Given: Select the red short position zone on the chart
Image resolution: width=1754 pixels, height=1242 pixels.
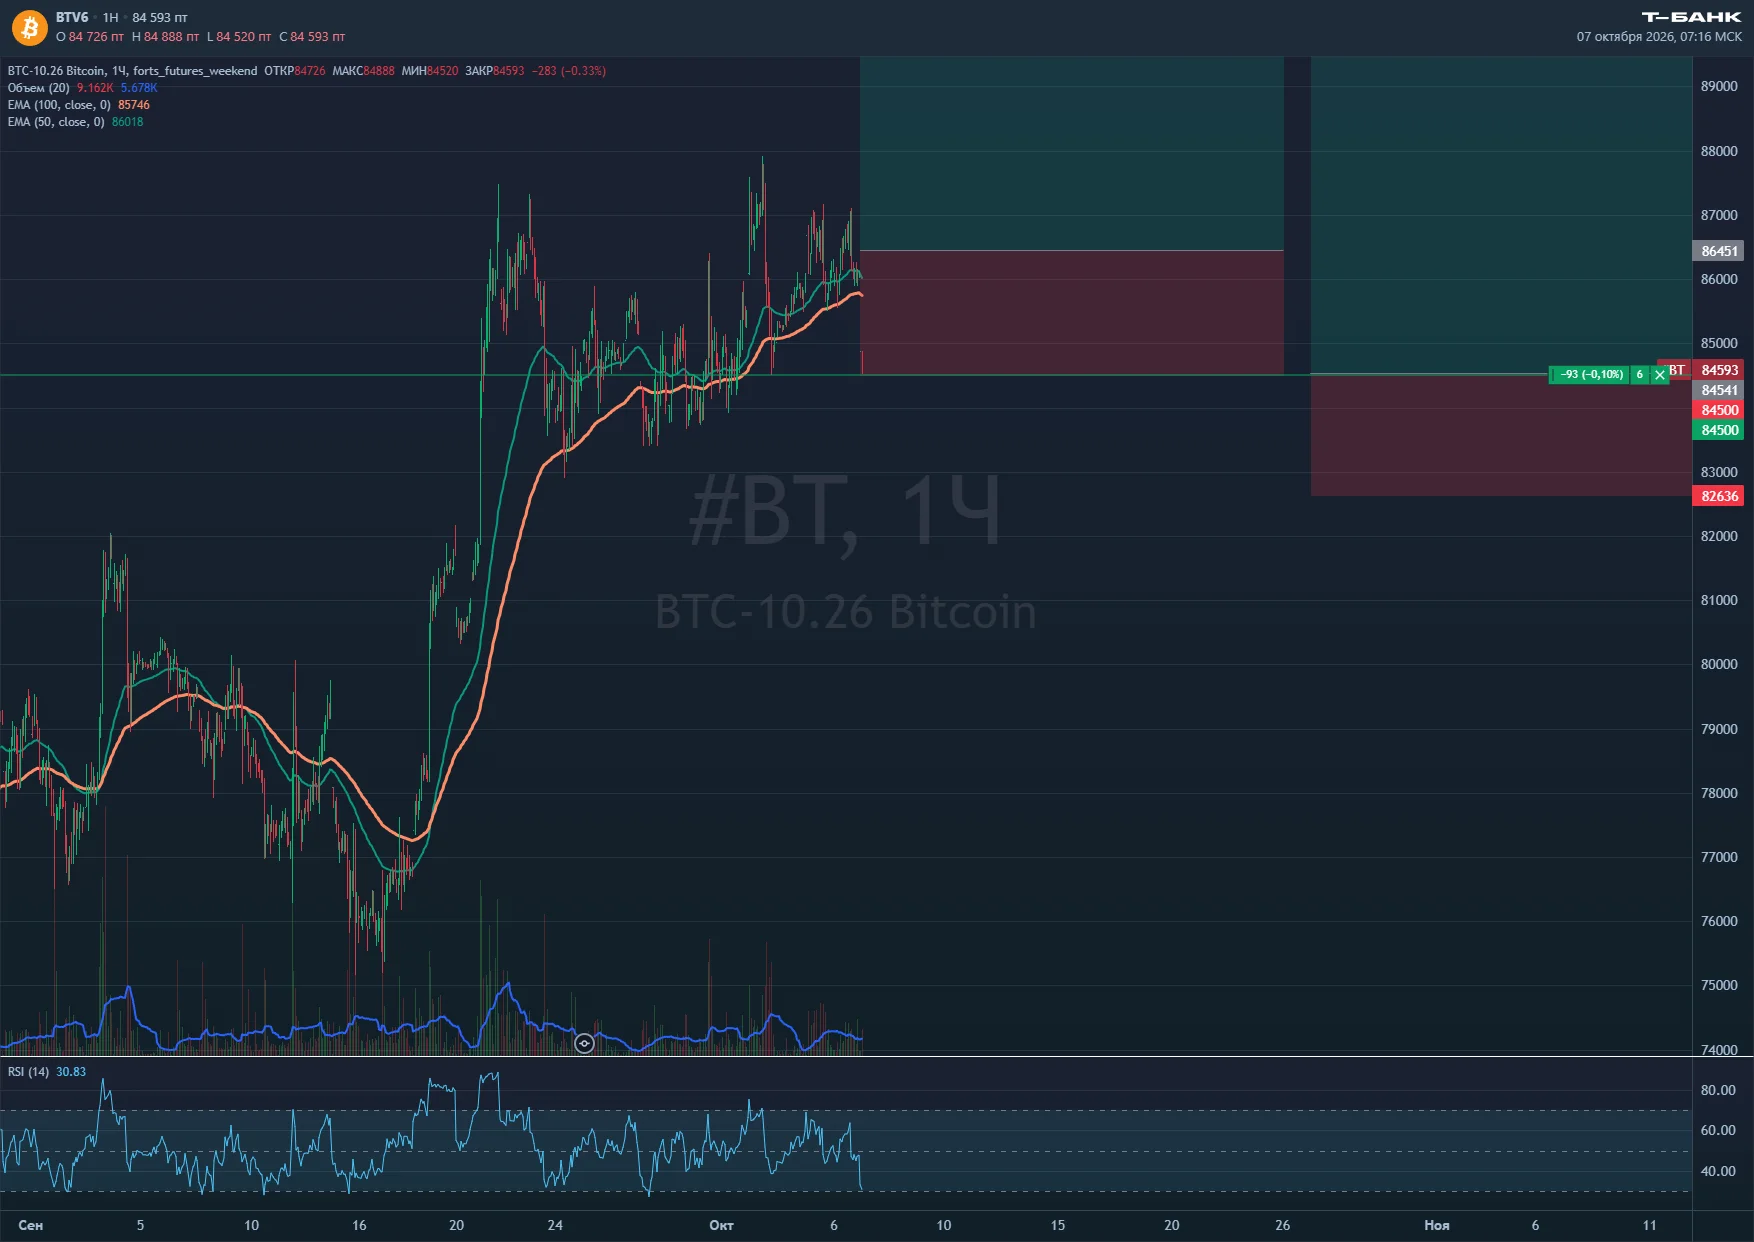Looking at the screenshot, I should (1071, 313).
